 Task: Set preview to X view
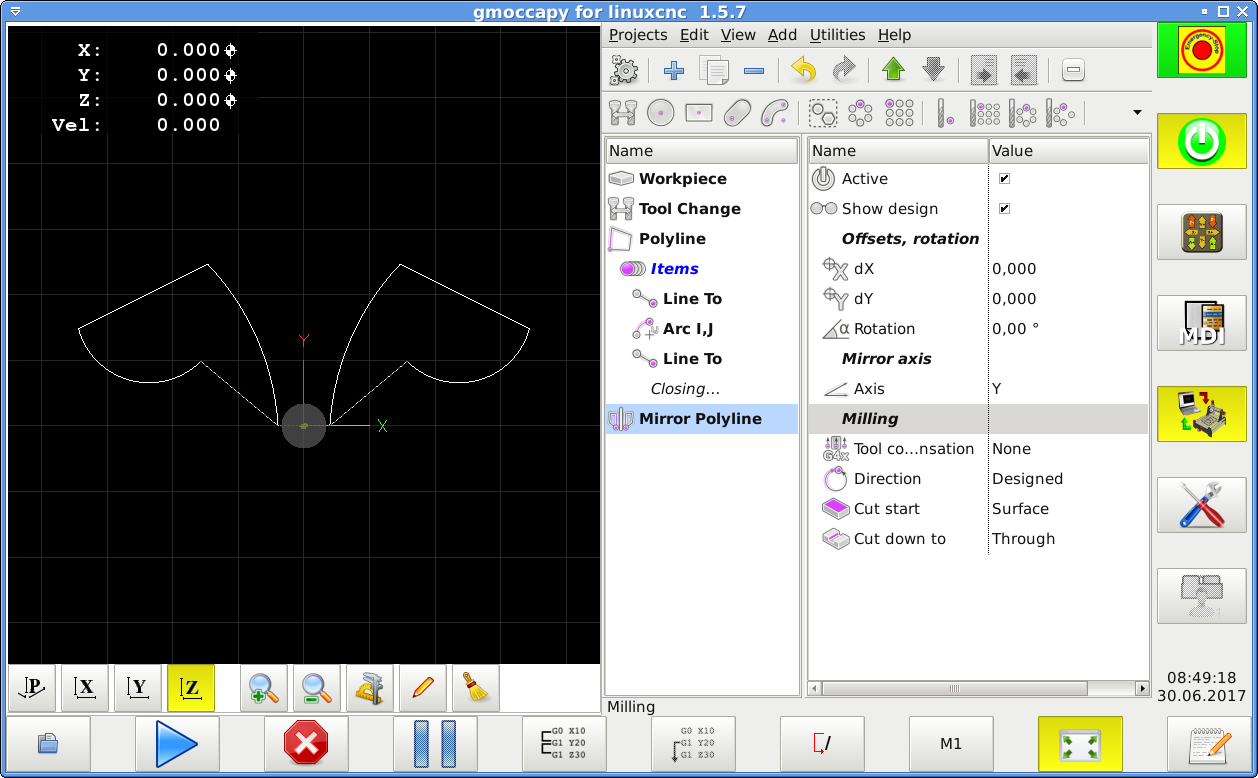[85, 688]
